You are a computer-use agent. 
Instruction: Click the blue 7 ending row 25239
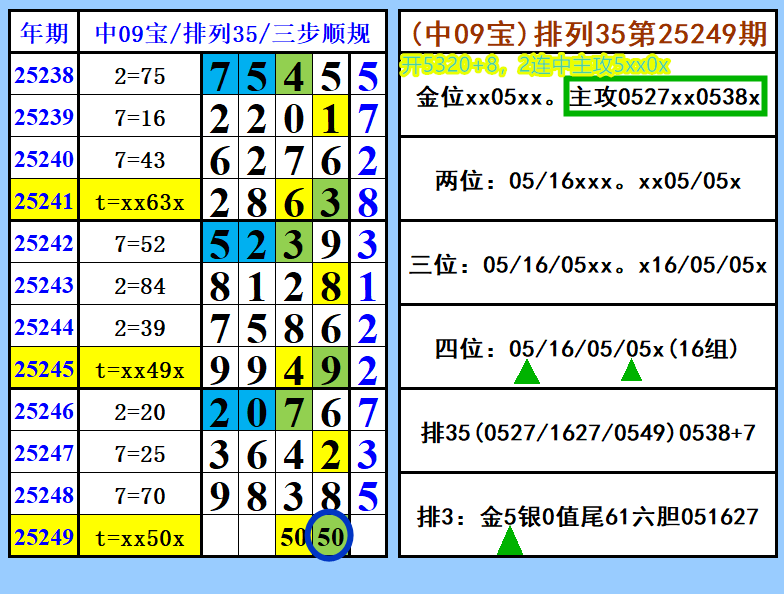(x=368, y=117)
